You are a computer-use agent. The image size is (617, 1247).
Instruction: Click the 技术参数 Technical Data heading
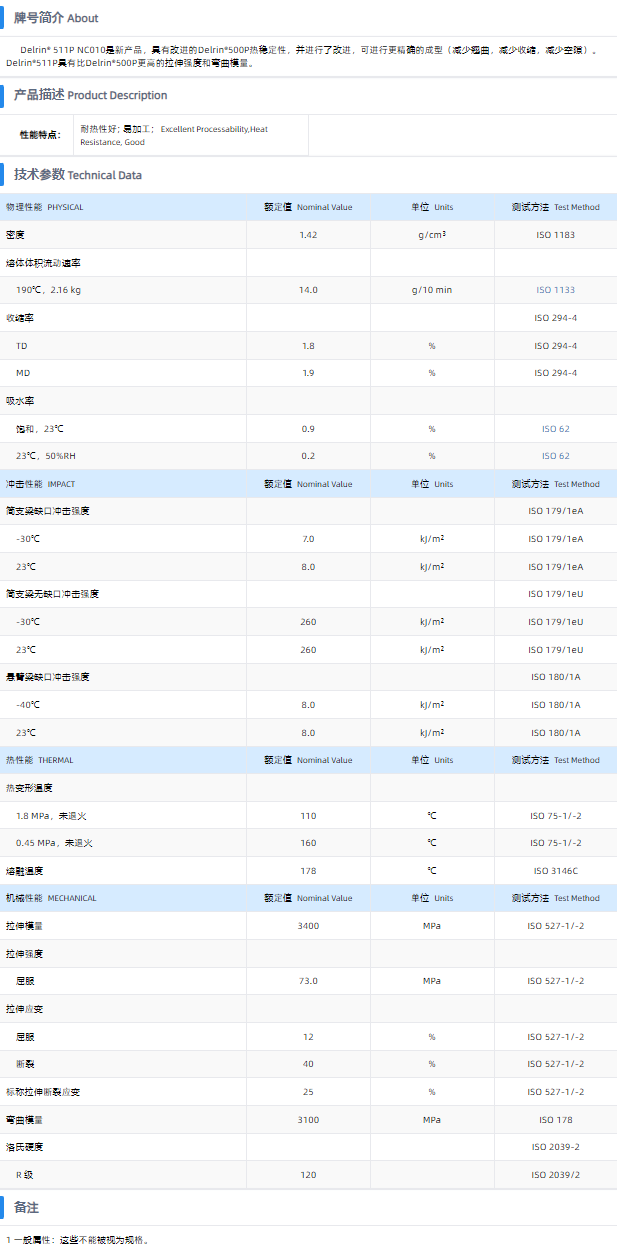point(78,175)
